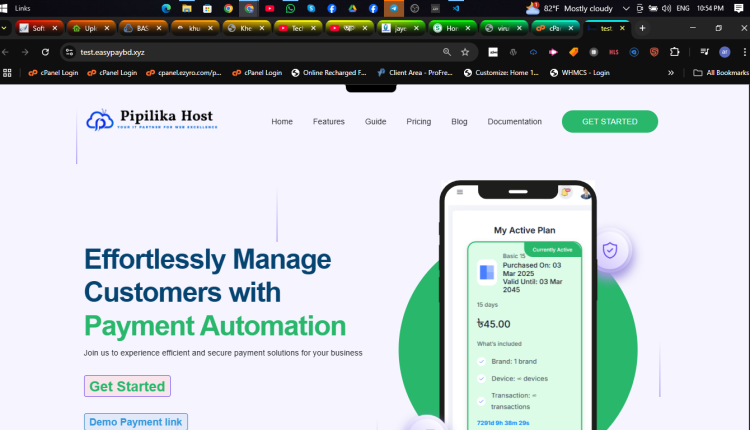The image size is (750, 430).
Task: Open Microsoft Edge from the taskbar
Action: point(166,8)
